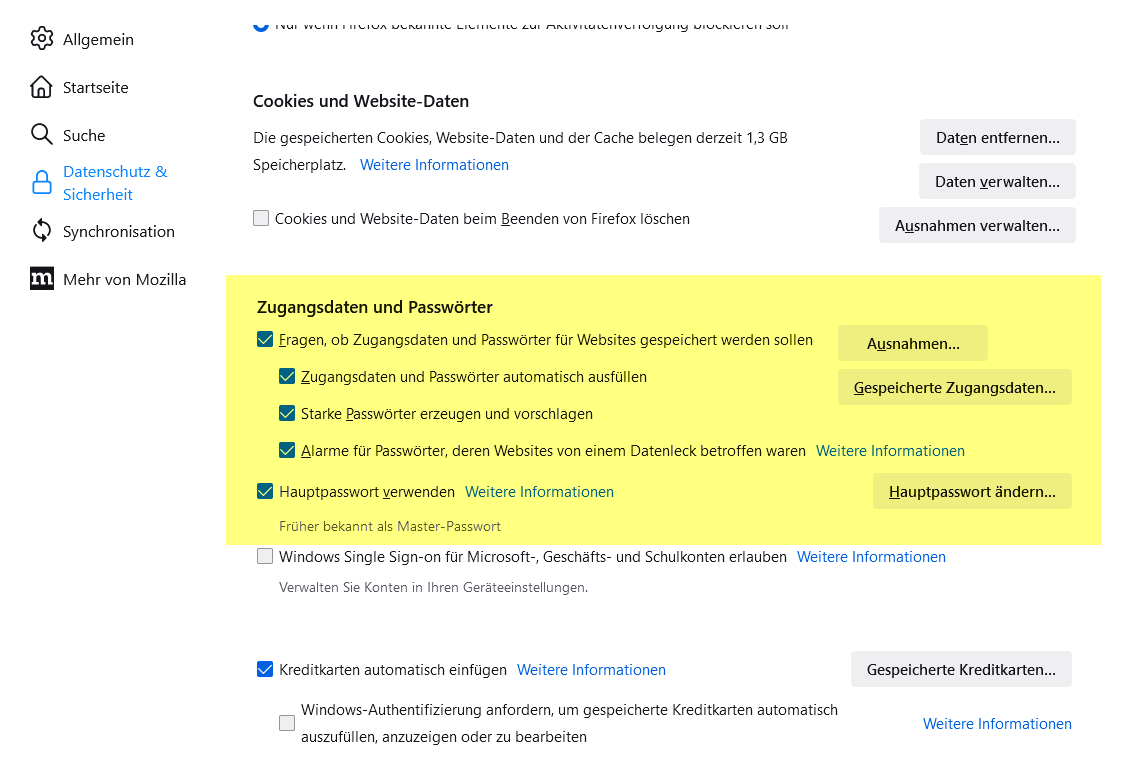Uncheck Hauptpasswort verwenden

coord(265,491)
